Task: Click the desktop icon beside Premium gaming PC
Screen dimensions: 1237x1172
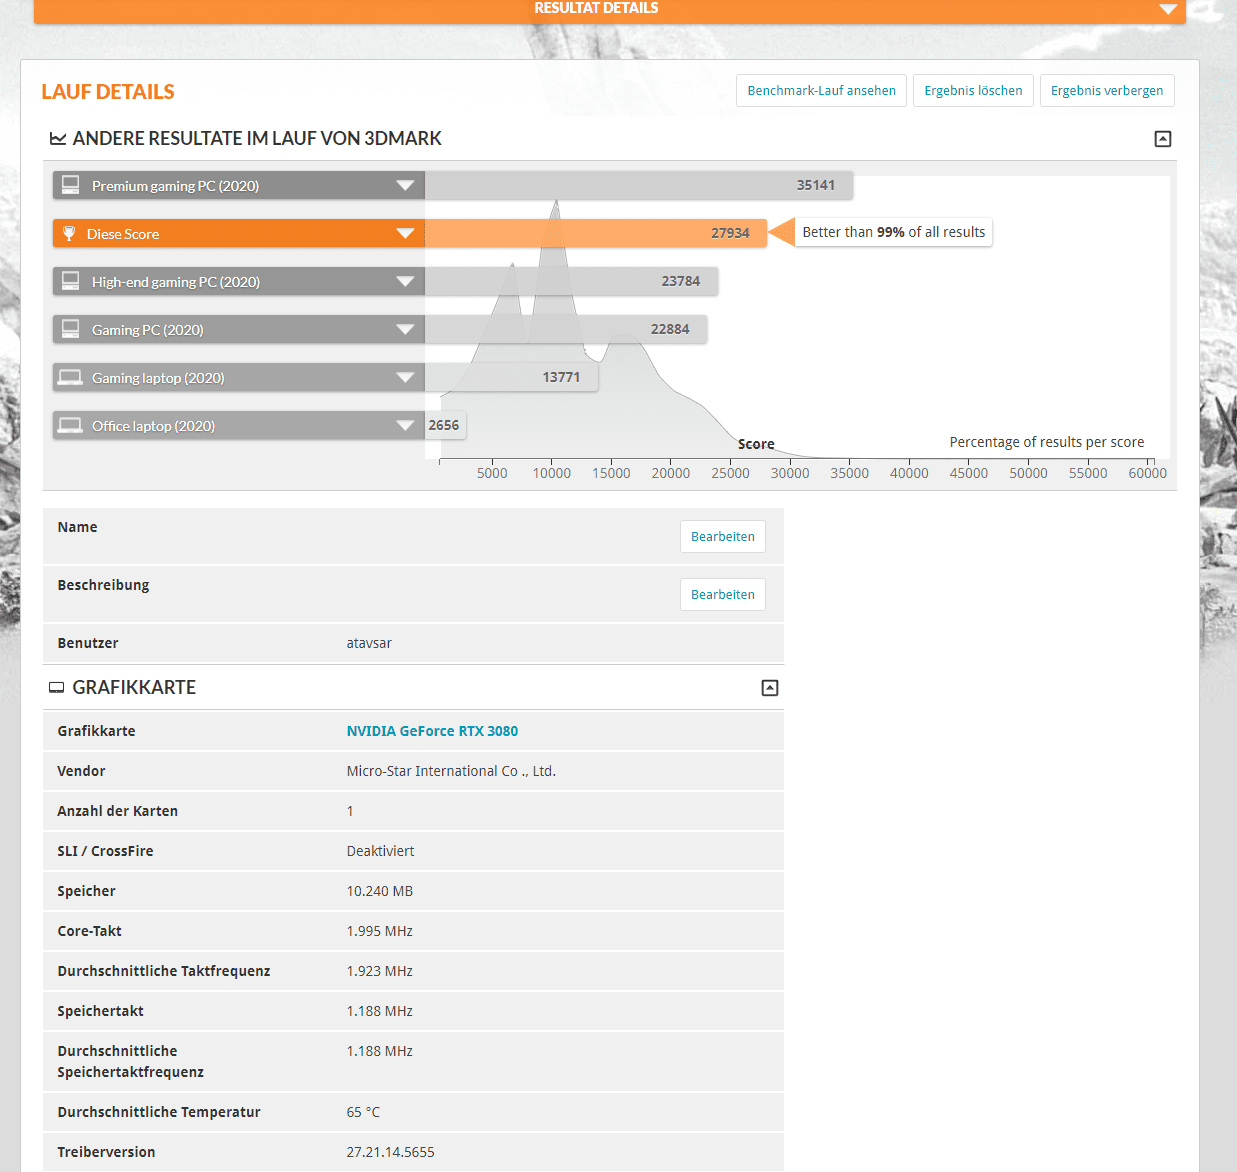Action: click(71, 185)
